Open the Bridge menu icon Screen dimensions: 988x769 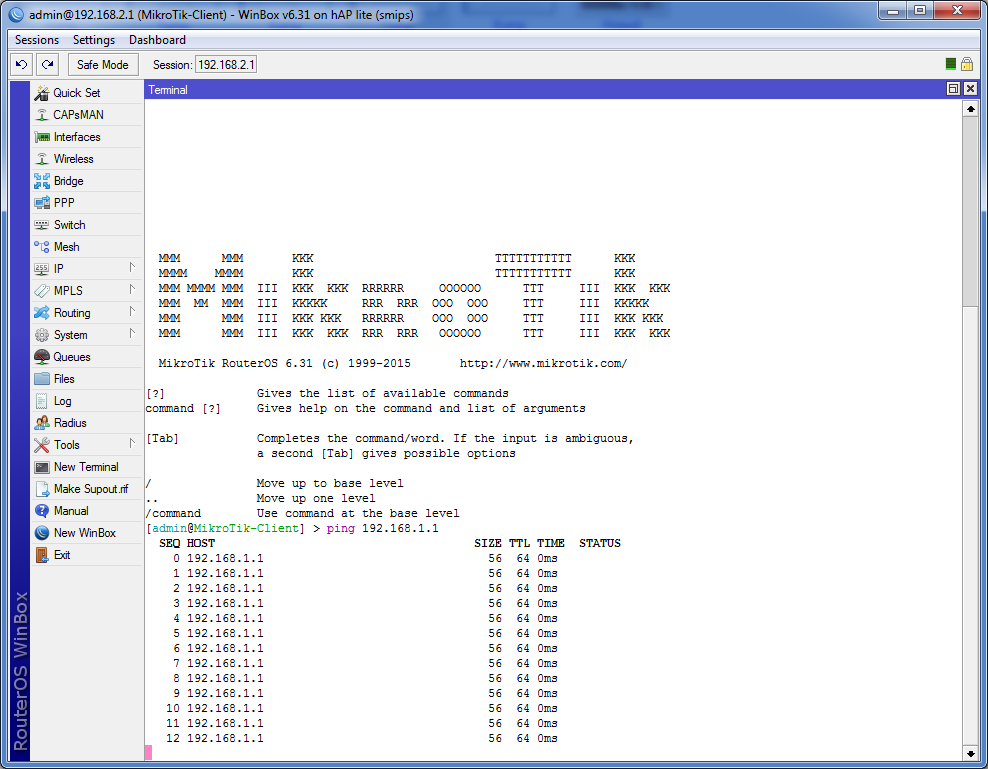pos(42,181)
